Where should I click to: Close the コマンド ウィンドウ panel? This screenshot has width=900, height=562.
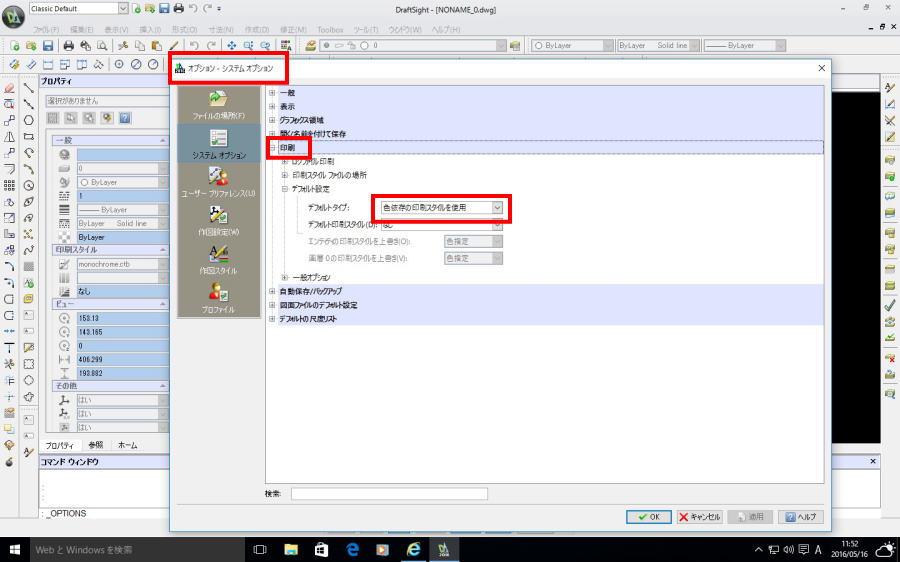tap(873, 461)
